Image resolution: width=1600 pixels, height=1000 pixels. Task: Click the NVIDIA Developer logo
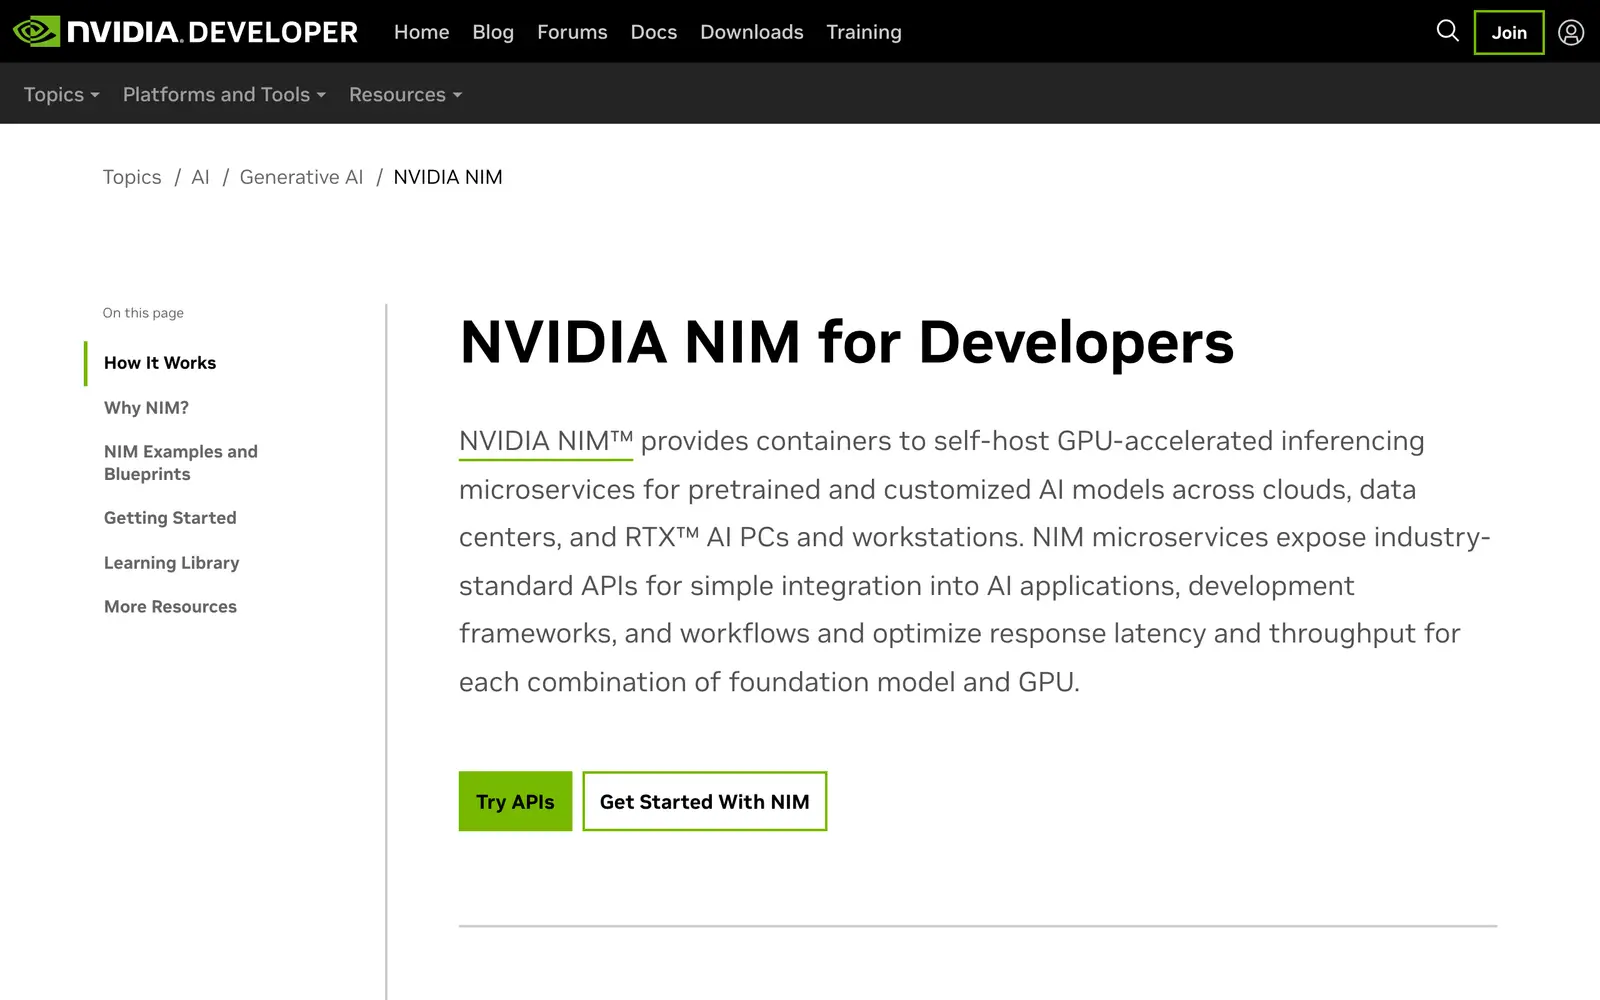185,32
